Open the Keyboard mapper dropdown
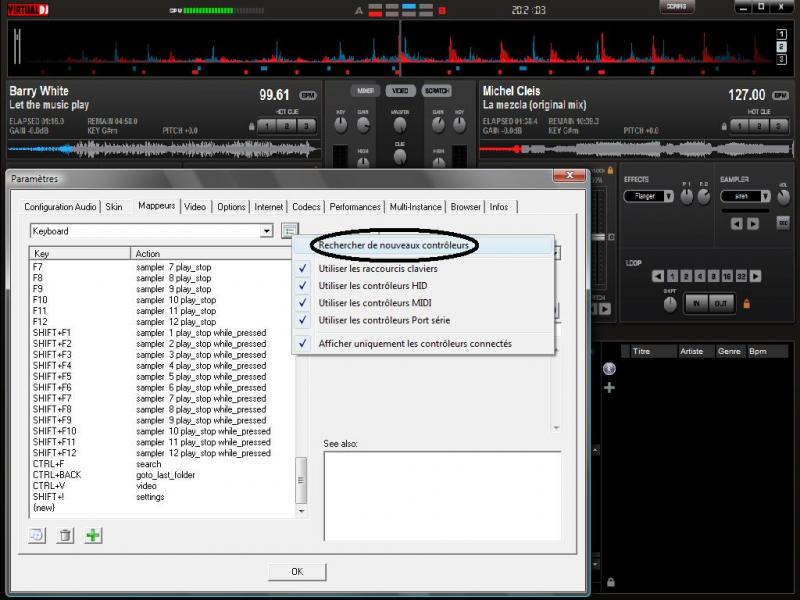 pyautogui.click(x=266, y=231)
